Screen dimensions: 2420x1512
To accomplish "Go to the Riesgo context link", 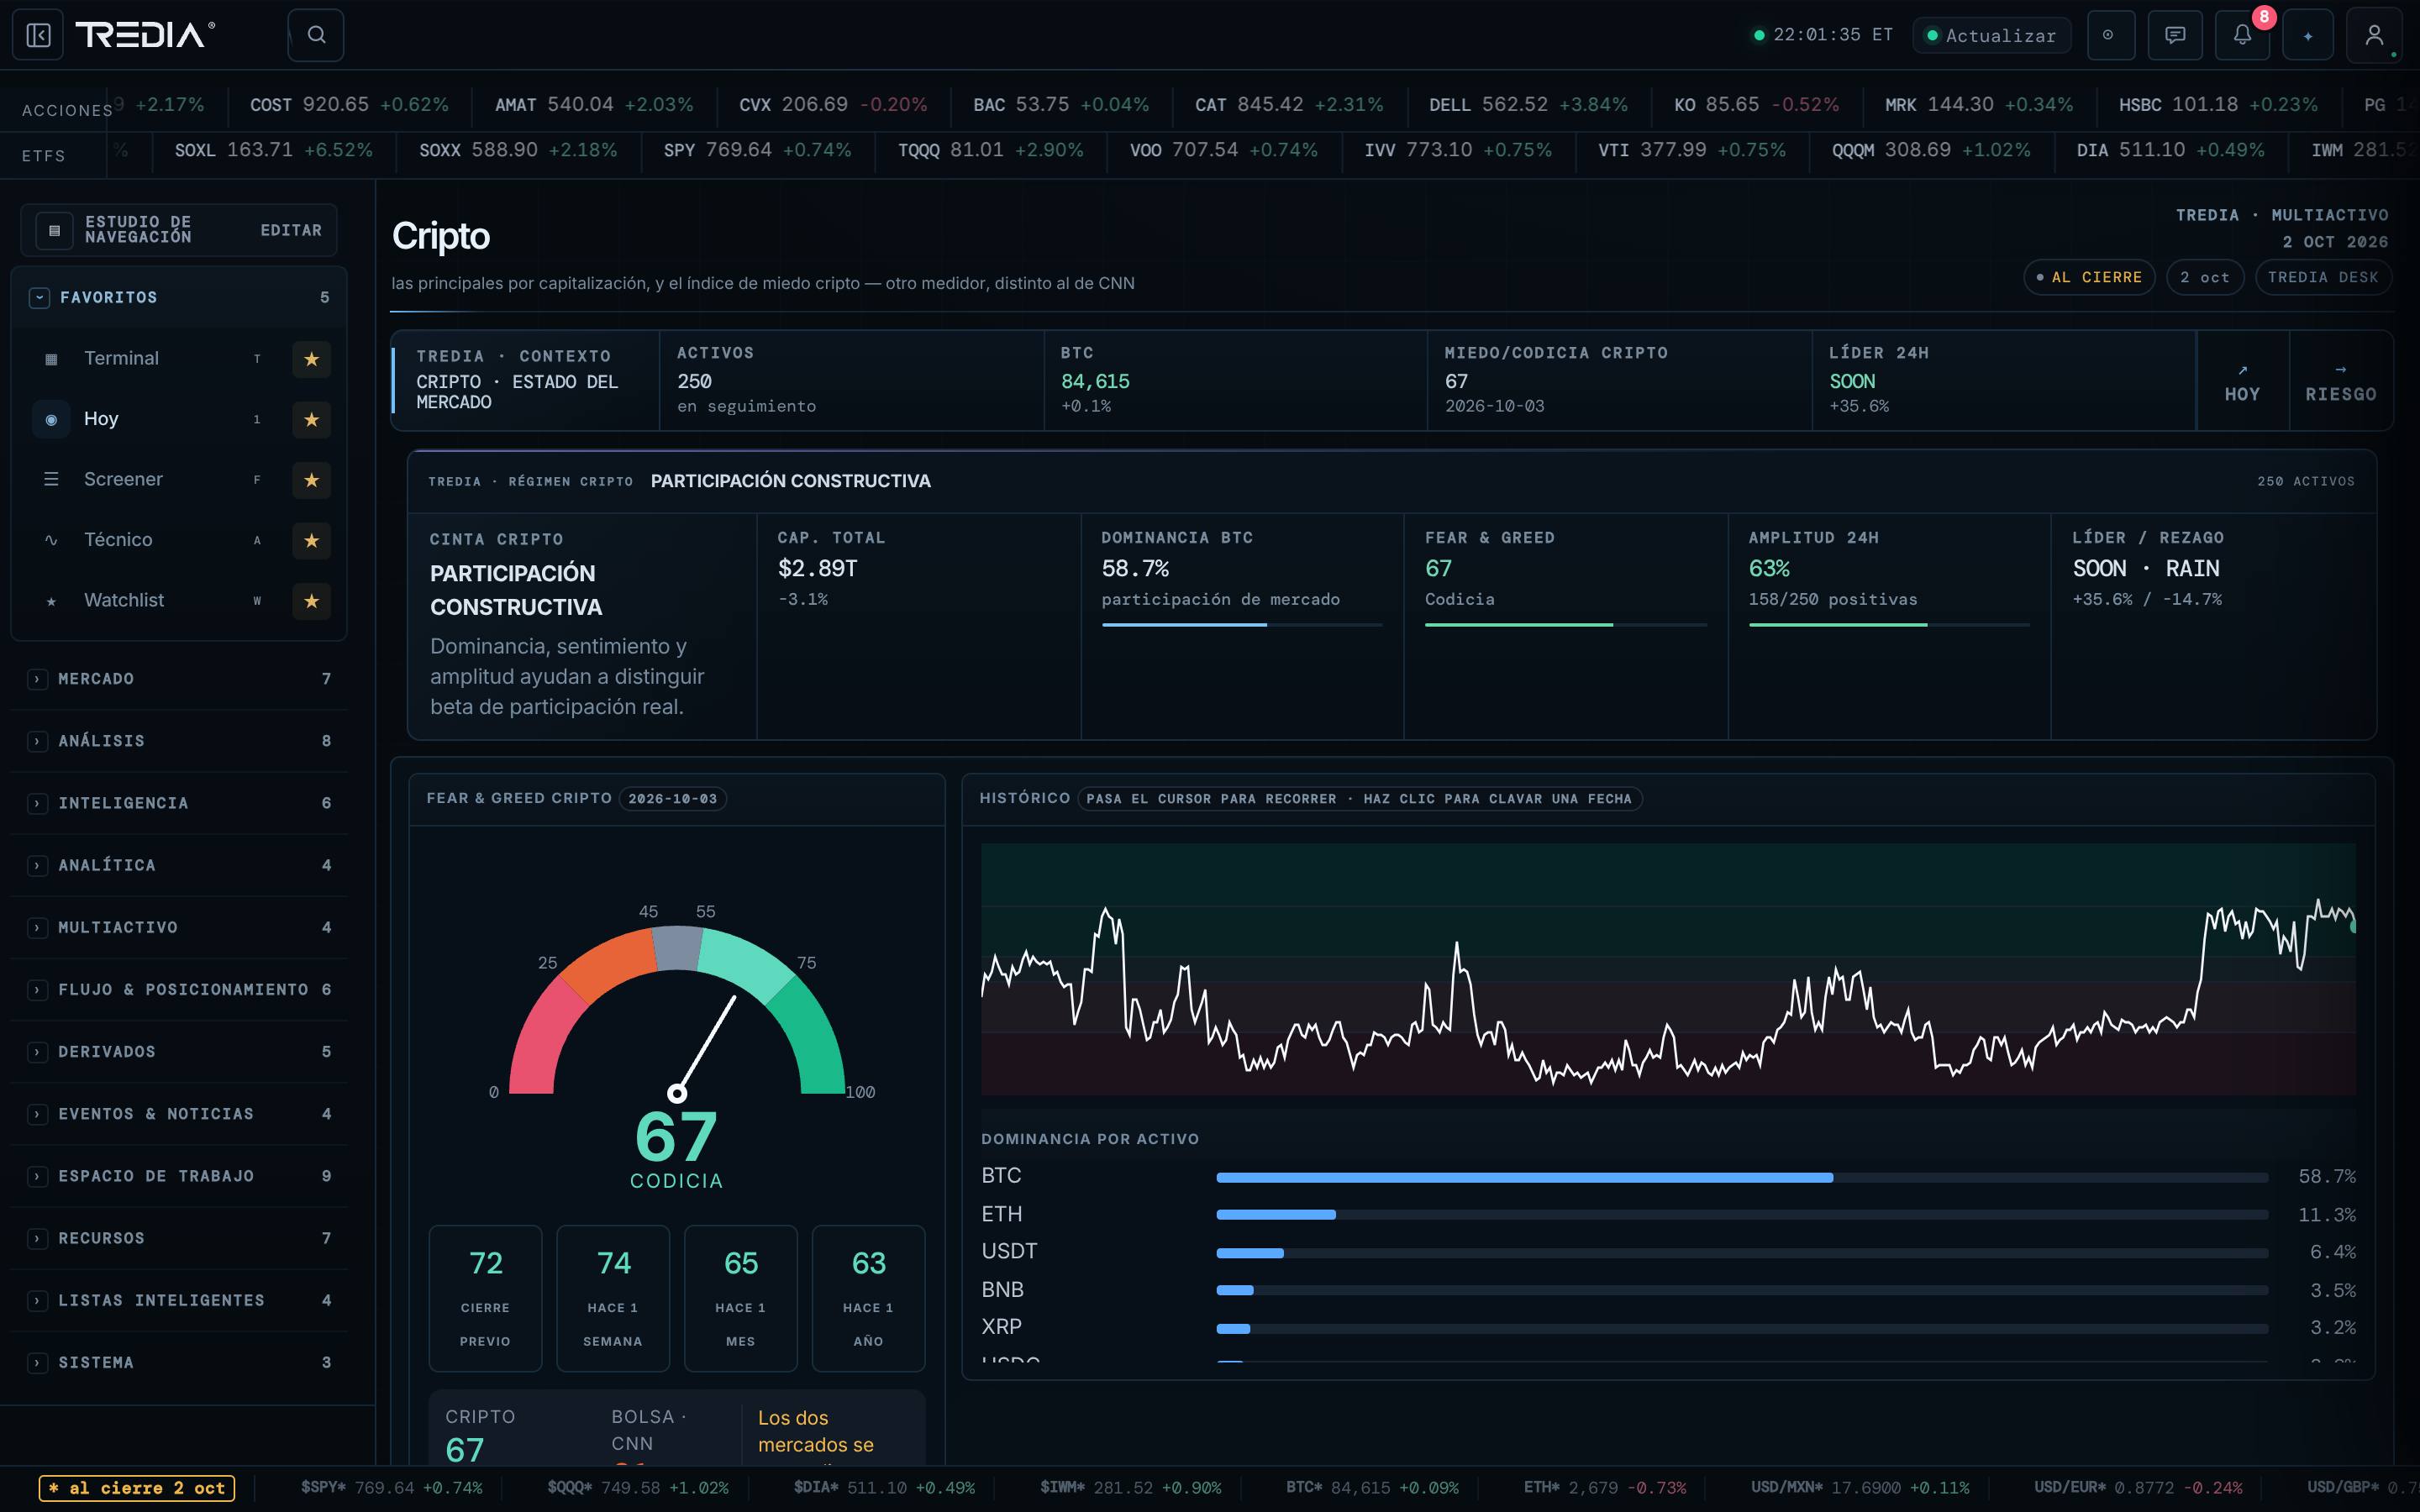I will tap(2340, 381).
